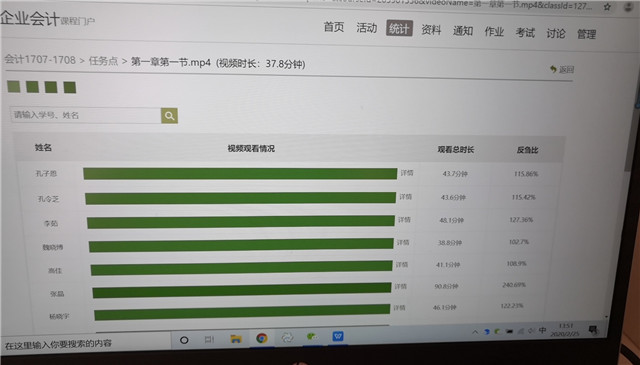
Task: Click the third green square under the breadcrumb
Action: (x=51, y=87)
